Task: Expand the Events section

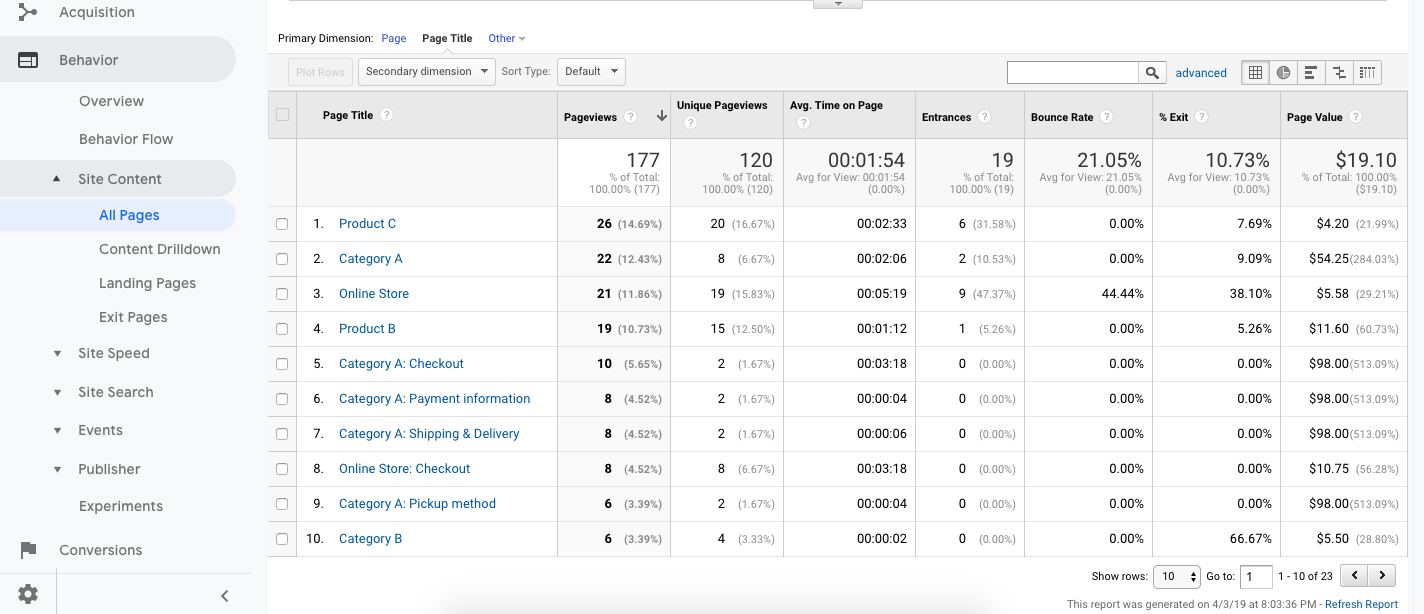Action: pyautogui.click(x=57, y=431)
